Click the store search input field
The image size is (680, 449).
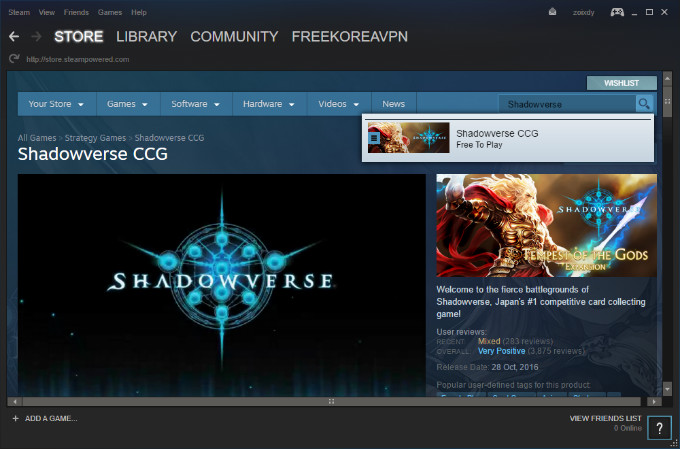click(x=567, y=104)
